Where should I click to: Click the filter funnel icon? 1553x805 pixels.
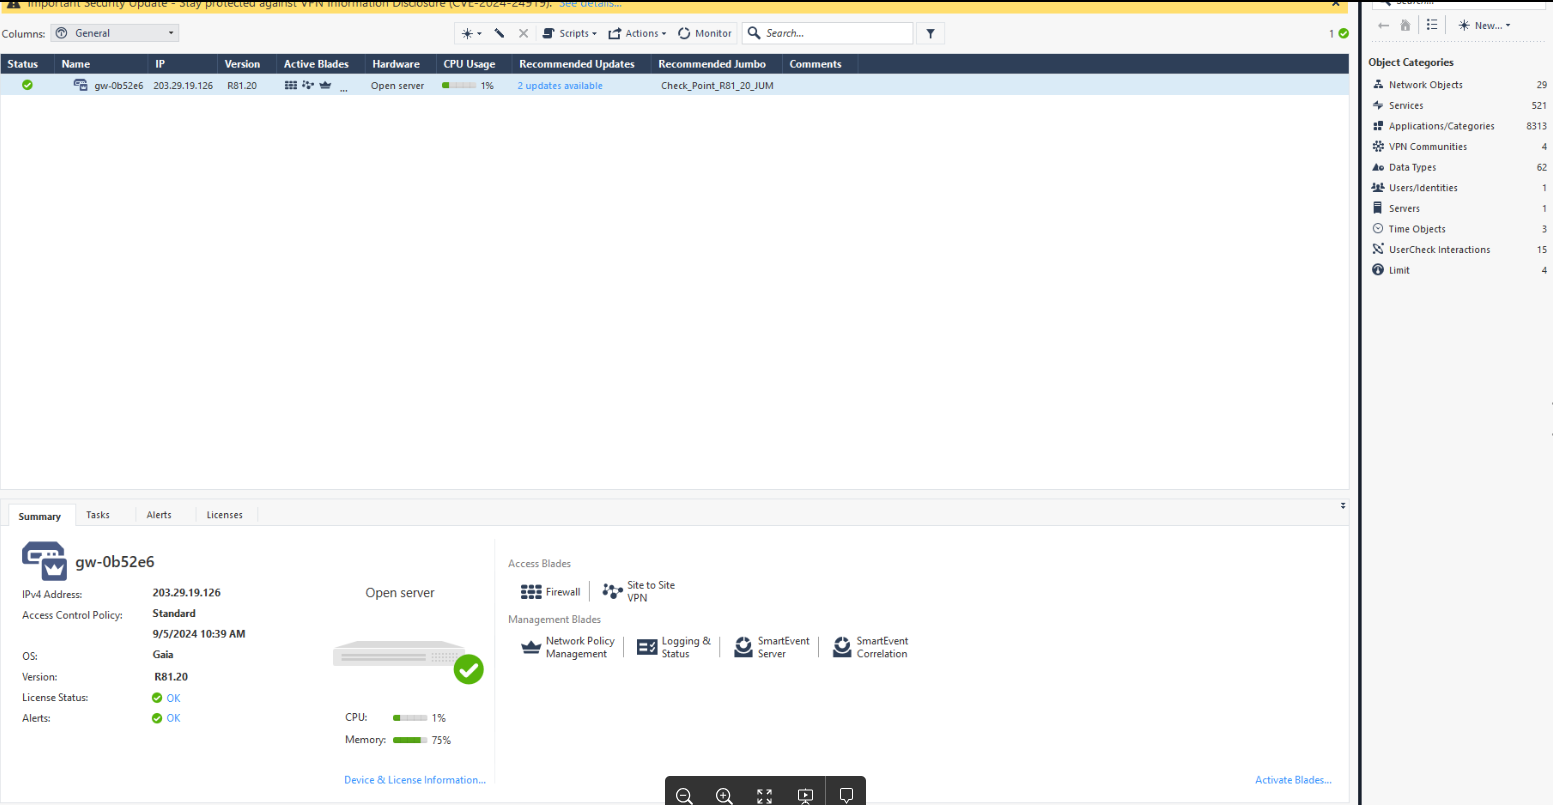[930, 33]
